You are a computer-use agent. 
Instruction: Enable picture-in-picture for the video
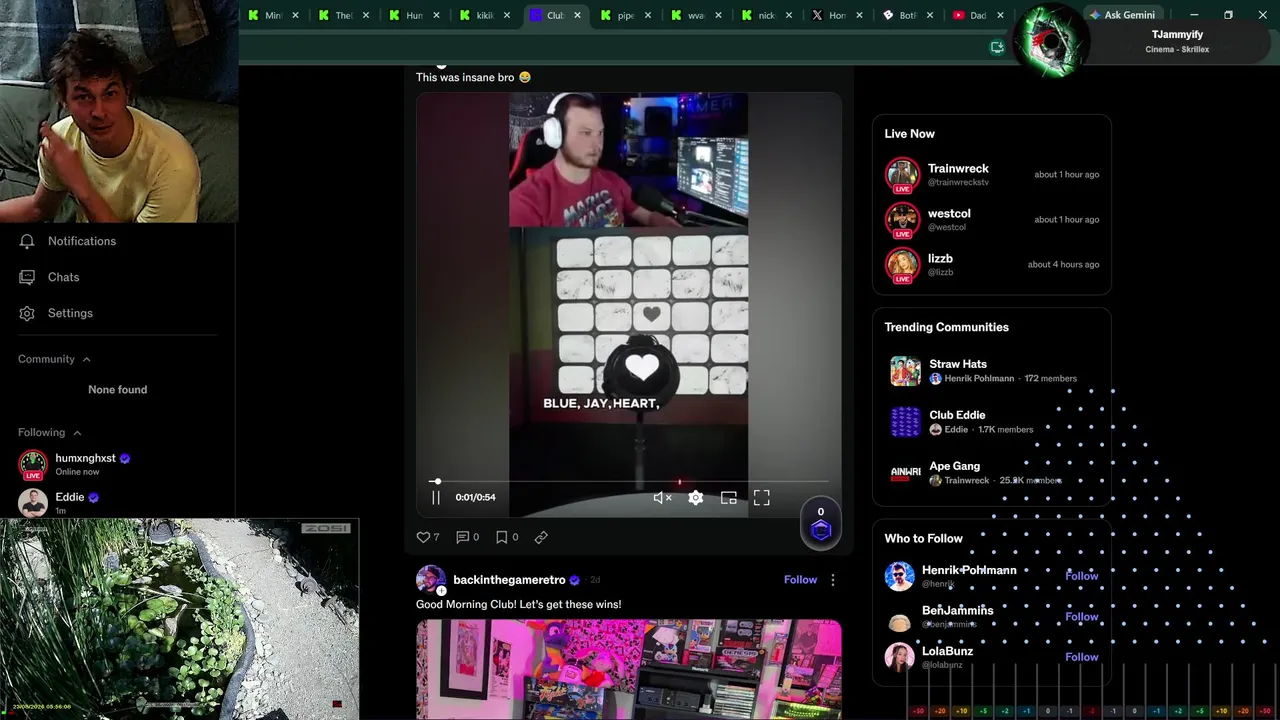tap(728, 498)
